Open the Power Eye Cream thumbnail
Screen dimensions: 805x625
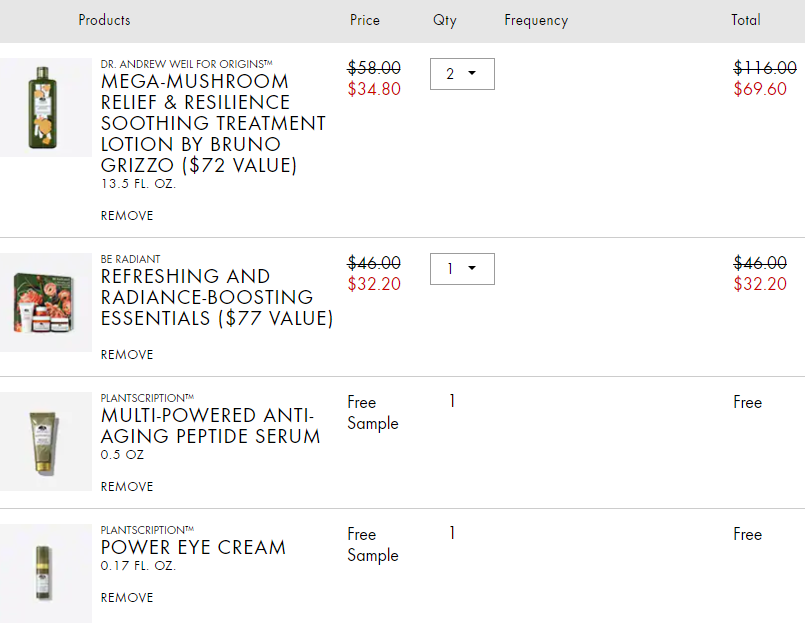pyautogui.click(x=46, y=574)
